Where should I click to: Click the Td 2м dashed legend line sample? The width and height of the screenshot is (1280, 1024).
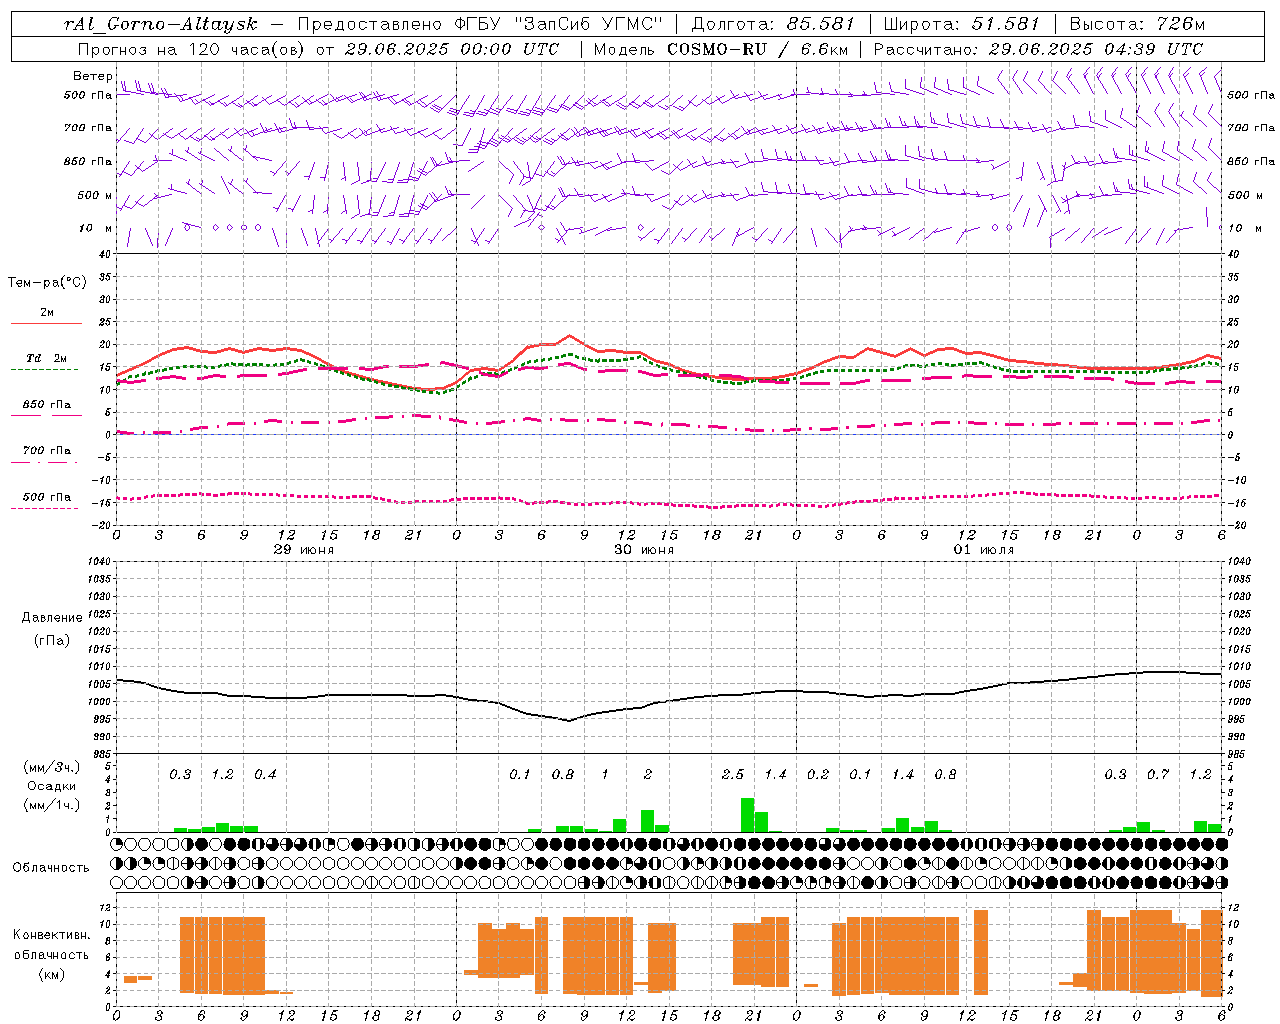[x=44, y=369]
